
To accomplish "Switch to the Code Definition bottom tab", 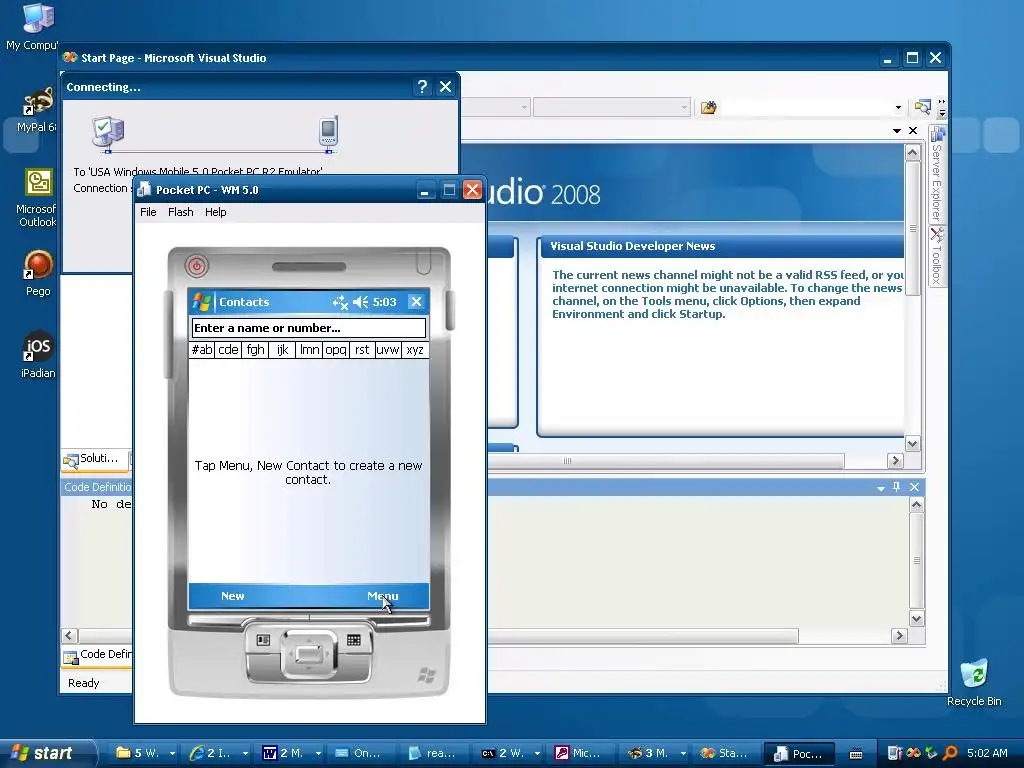I will point(98,655).
